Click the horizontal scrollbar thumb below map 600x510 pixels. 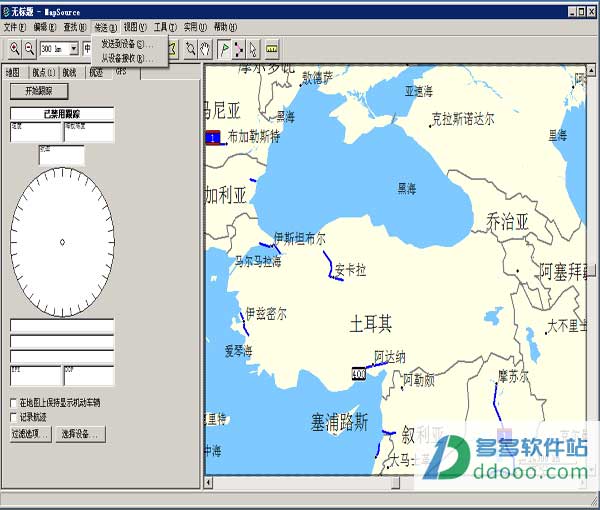[x=396, y=482]
